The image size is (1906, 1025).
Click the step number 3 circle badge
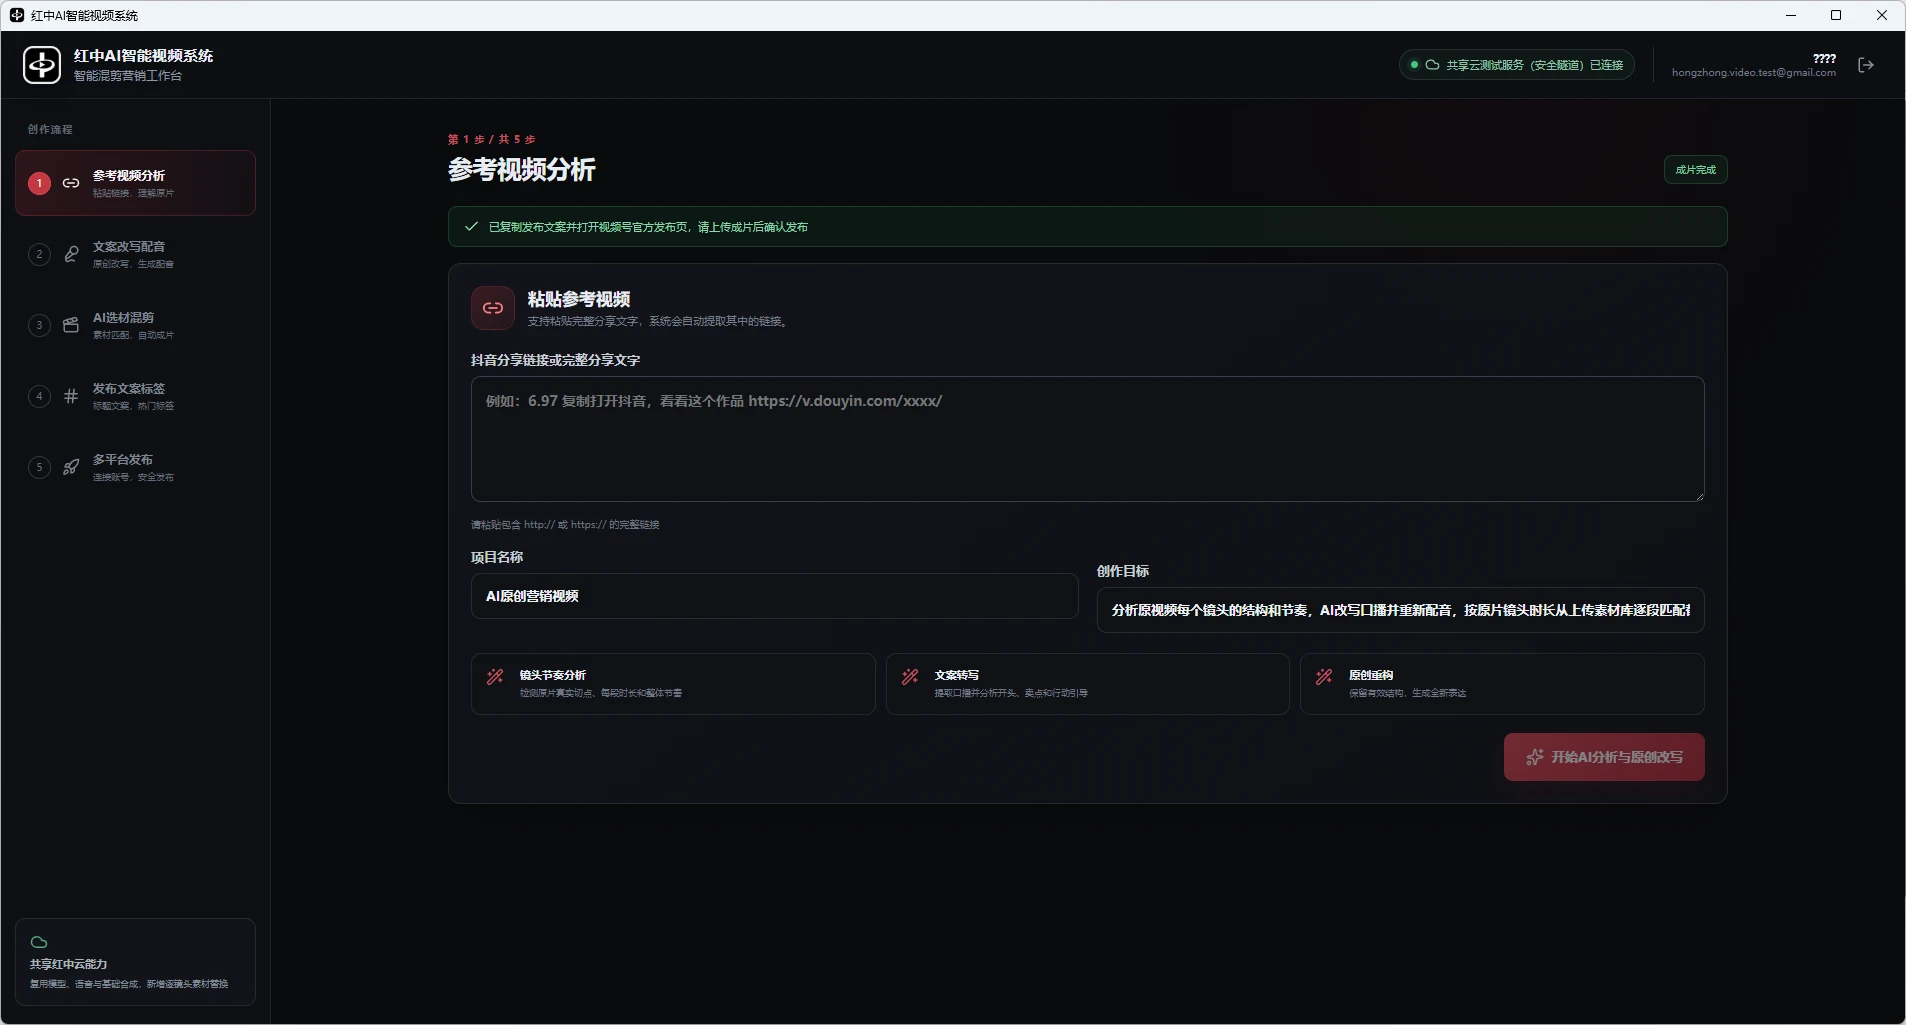pyautogui.click(x=39, y=325)
